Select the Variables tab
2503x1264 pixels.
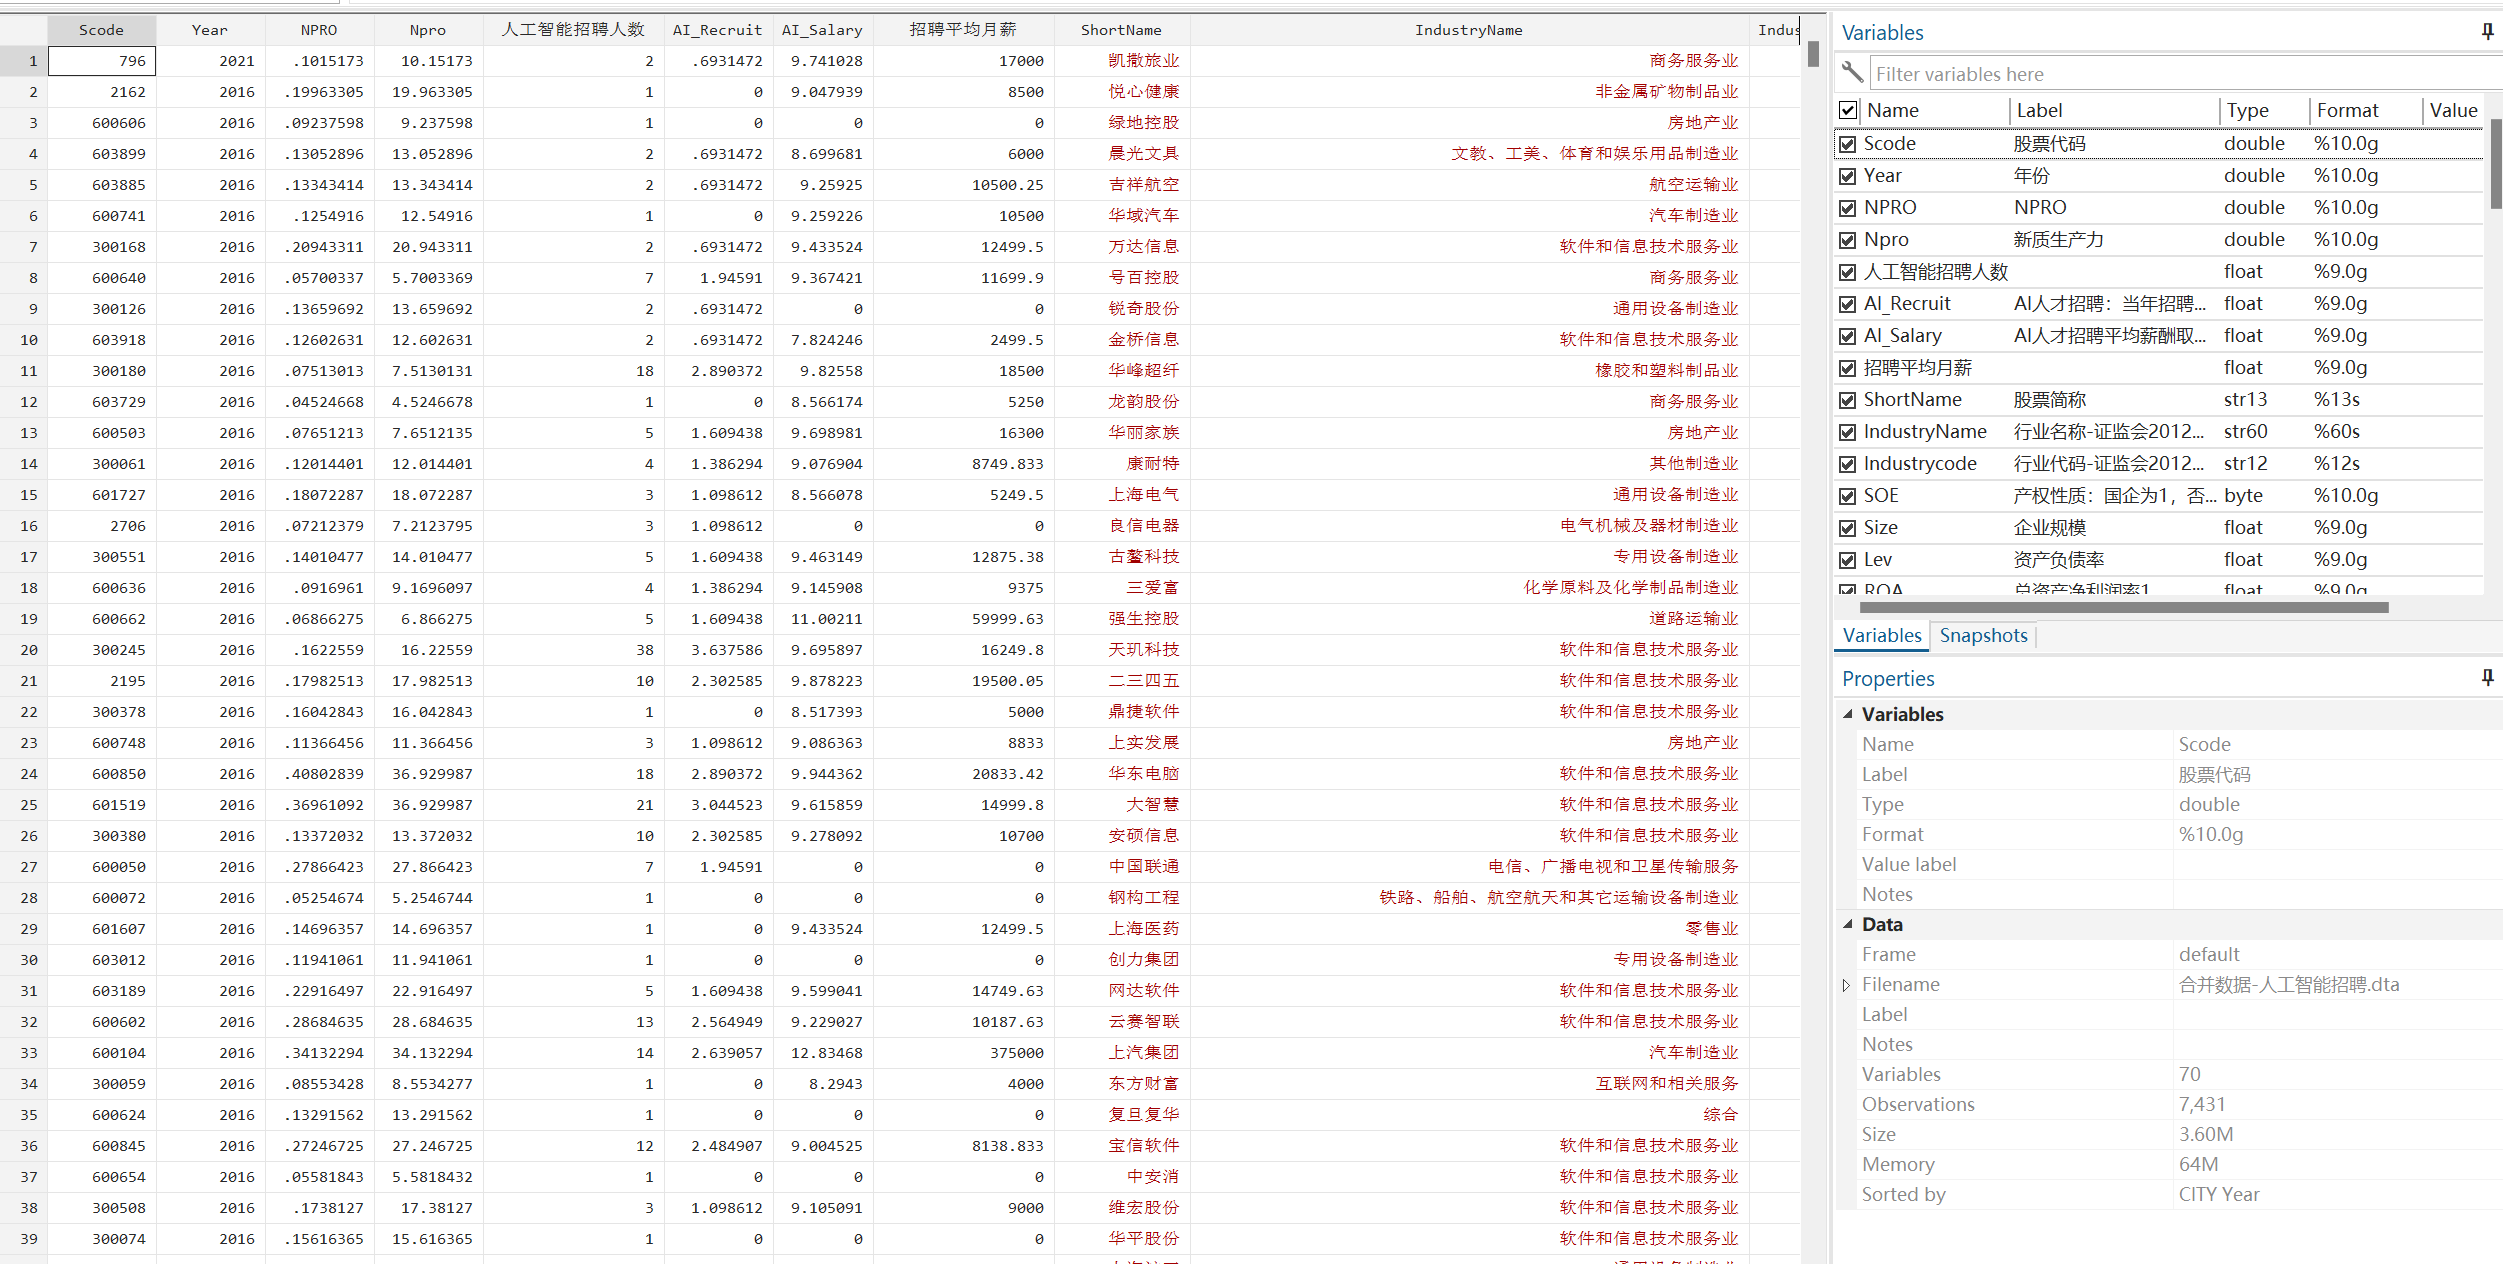pos(1881,635)
